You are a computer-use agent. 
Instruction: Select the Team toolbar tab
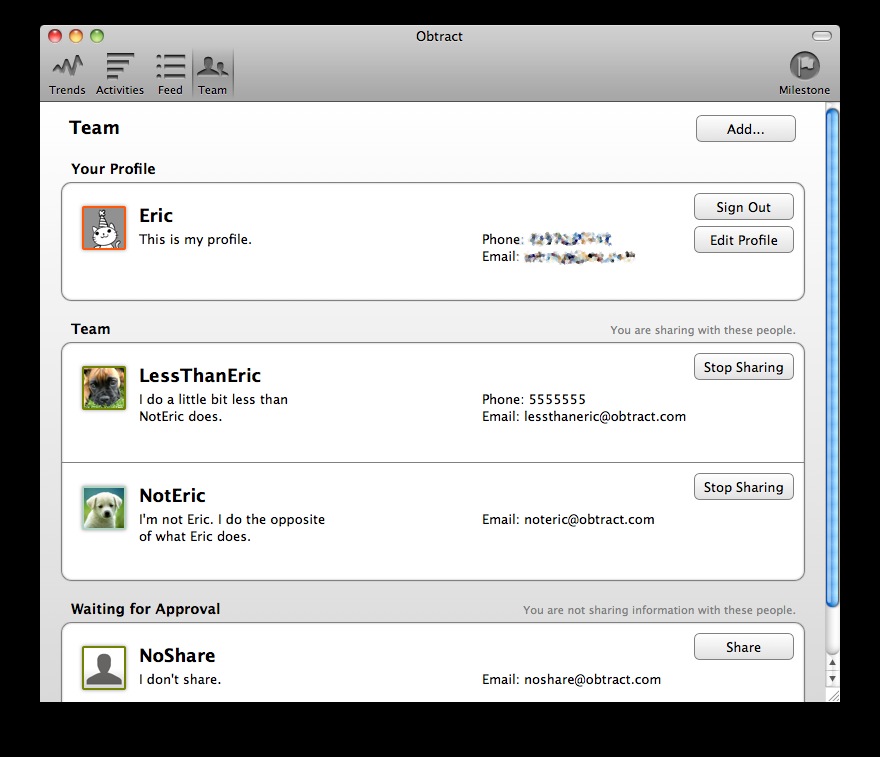213,75
